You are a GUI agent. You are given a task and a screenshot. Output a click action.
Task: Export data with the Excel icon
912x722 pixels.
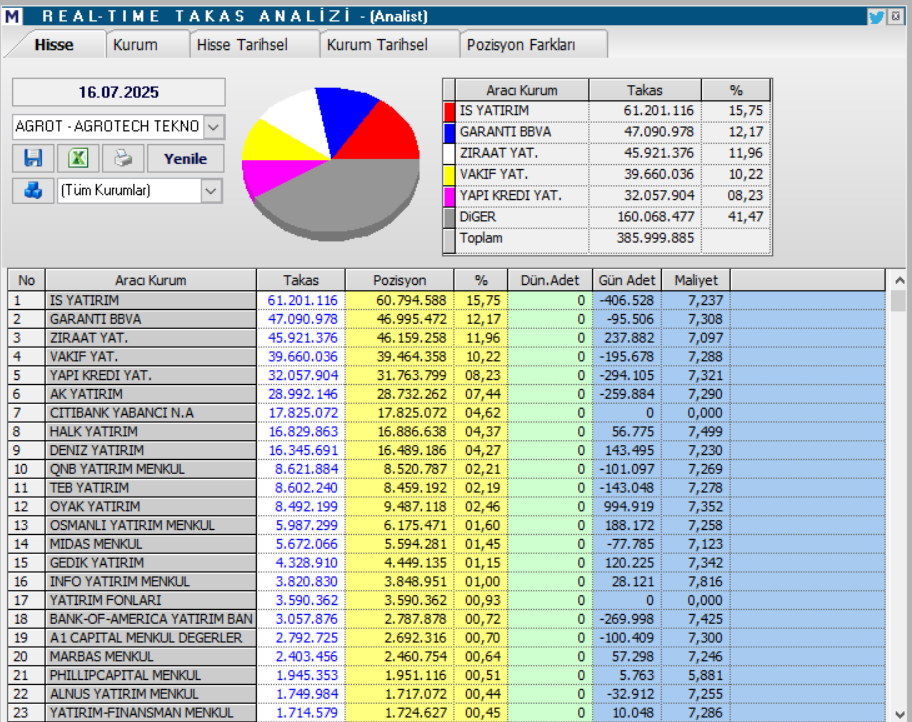tap(78, 158)
